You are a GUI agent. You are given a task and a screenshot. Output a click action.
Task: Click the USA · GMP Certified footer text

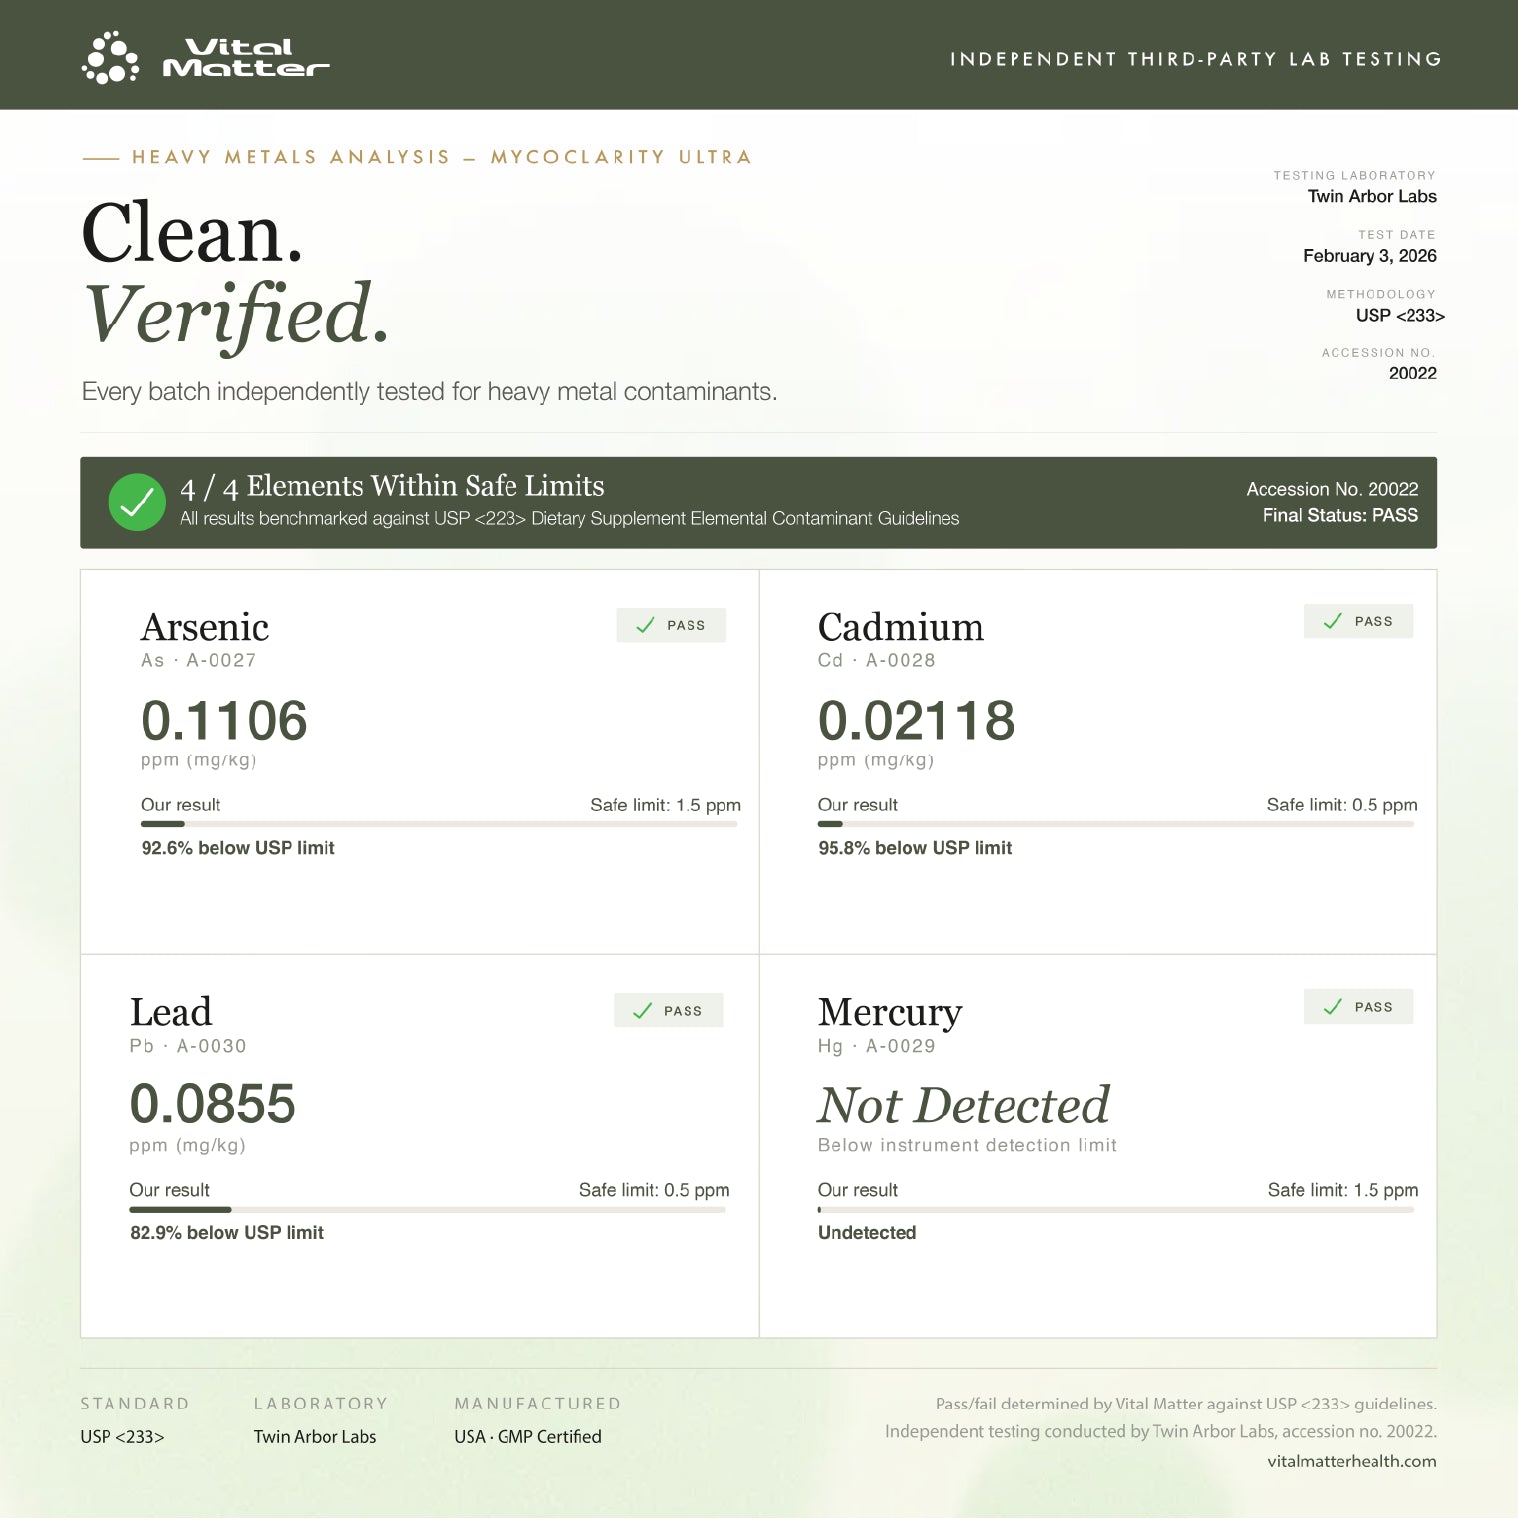[527, 1437]
